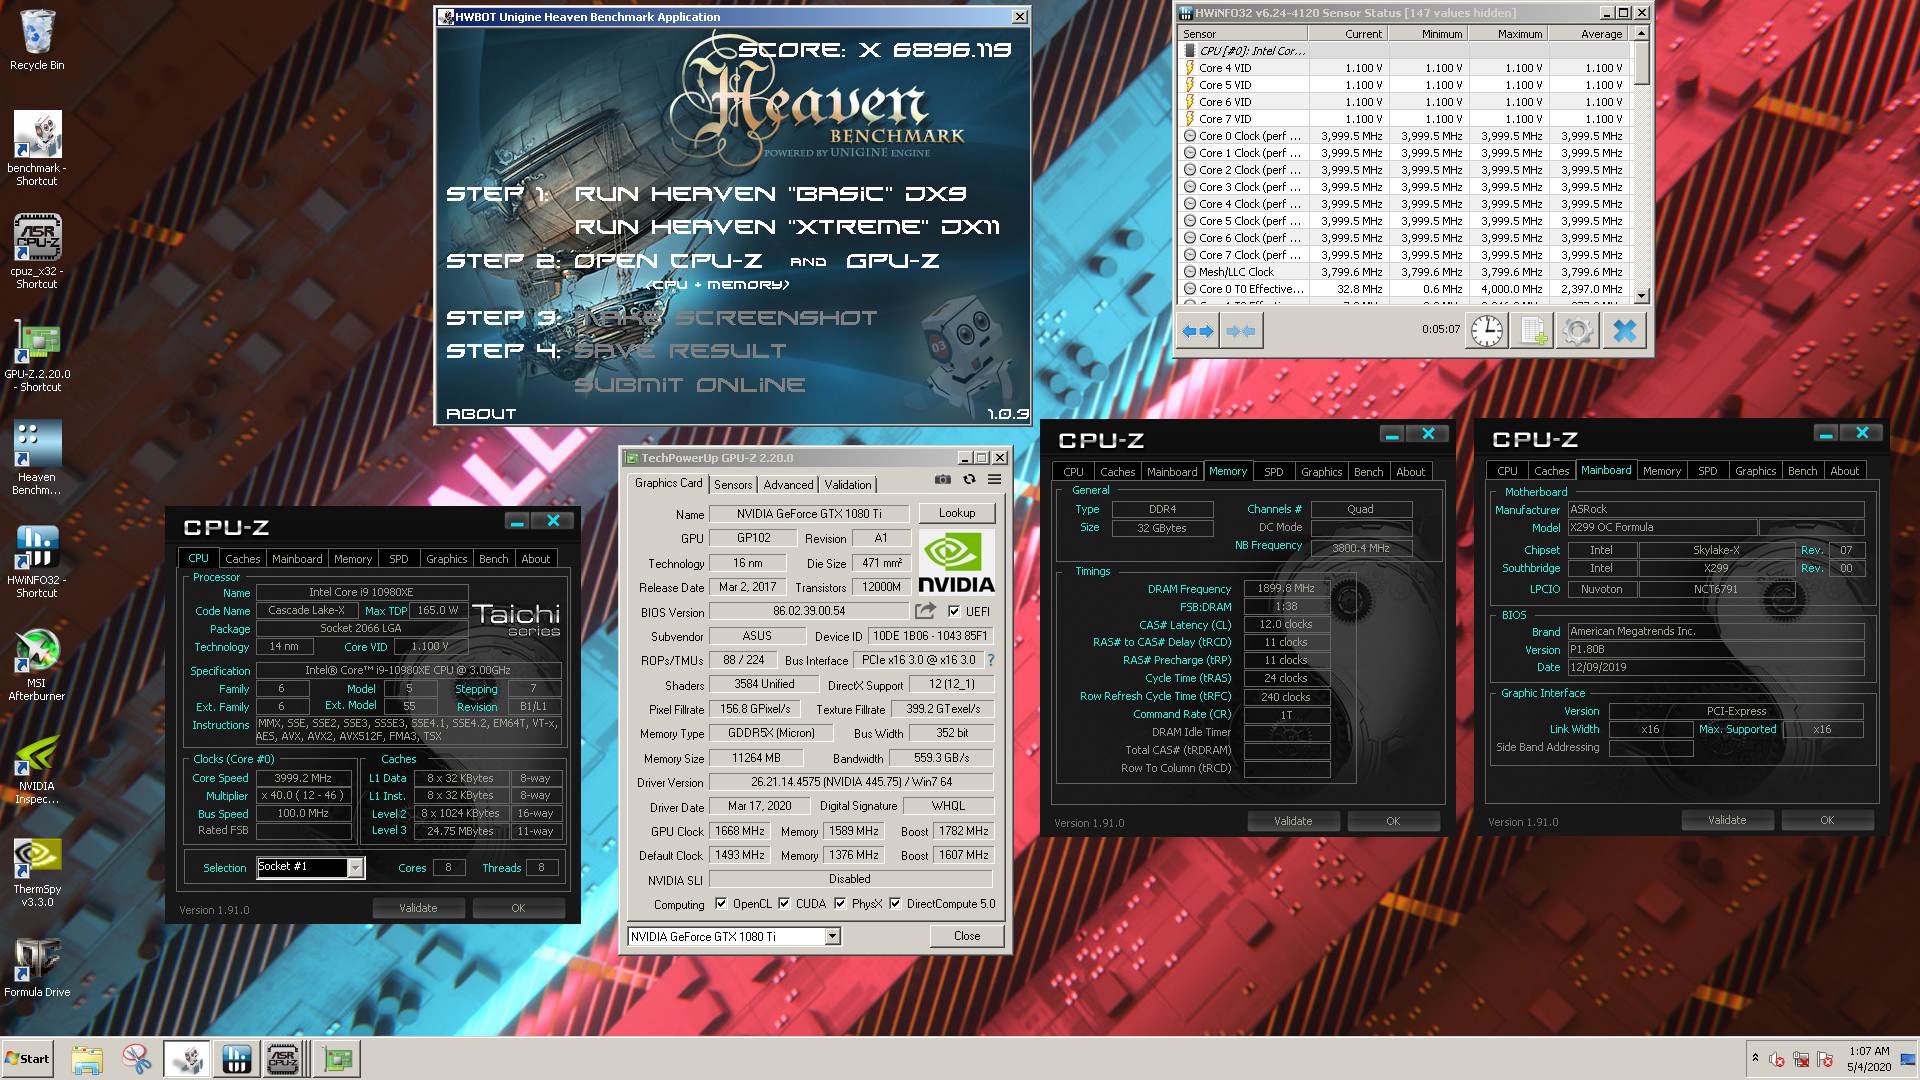
Task: Switch to HWiNFO taskbar button
Action: (237, 1059)
